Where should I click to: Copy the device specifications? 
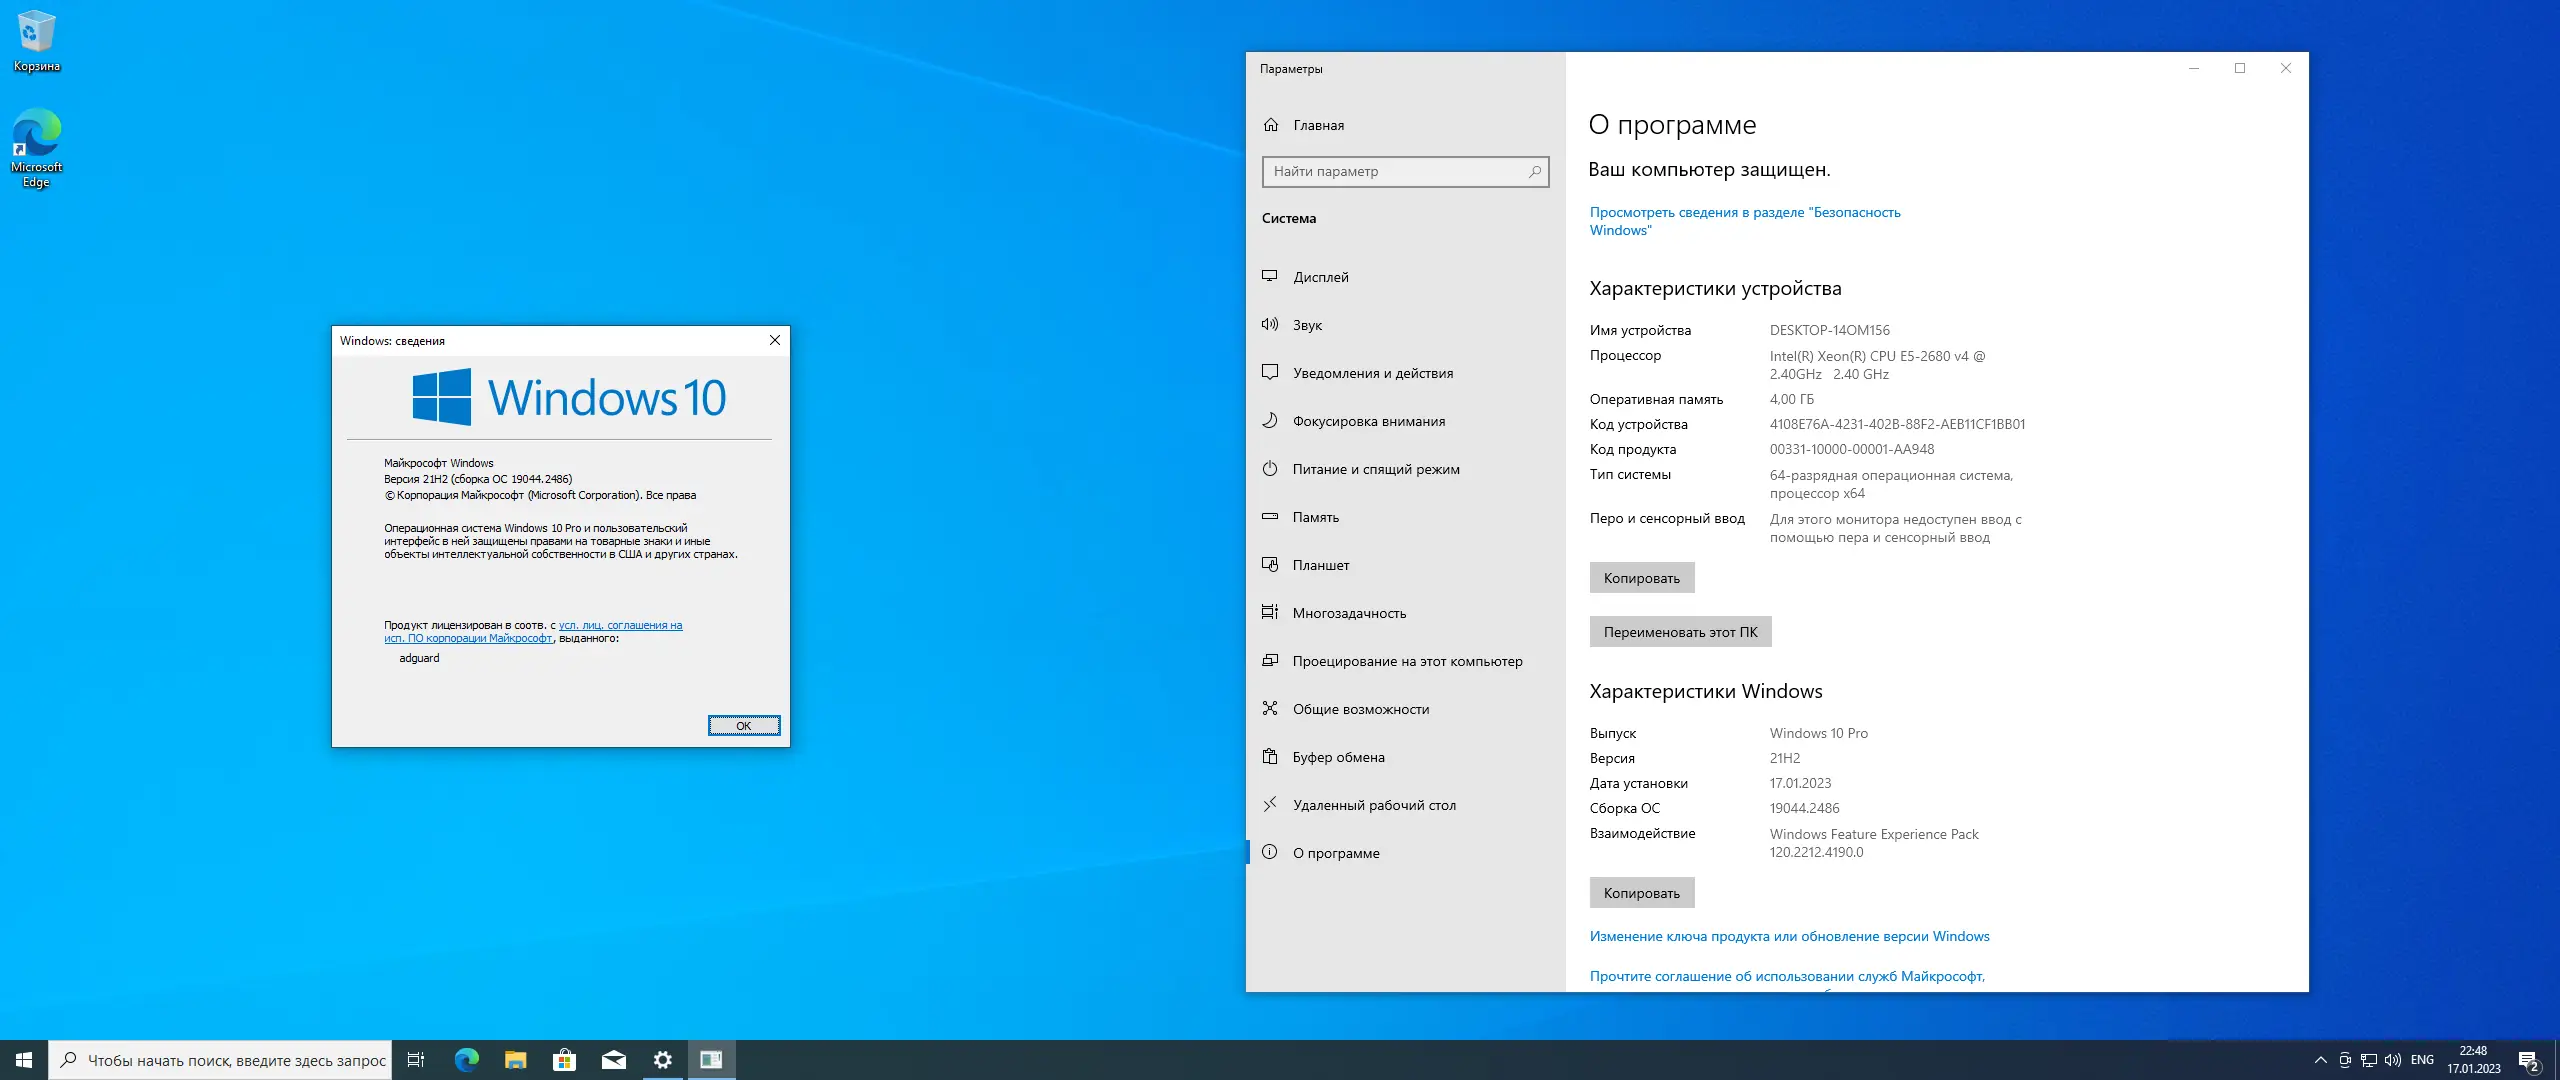(x=1641, y=578)
